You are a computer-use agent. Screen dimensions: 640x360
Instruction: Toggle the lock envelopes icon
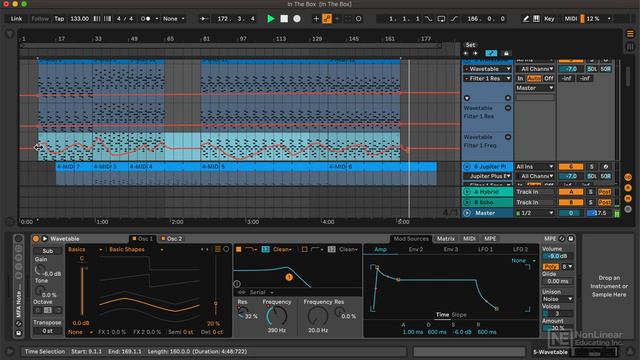(506, 53)
